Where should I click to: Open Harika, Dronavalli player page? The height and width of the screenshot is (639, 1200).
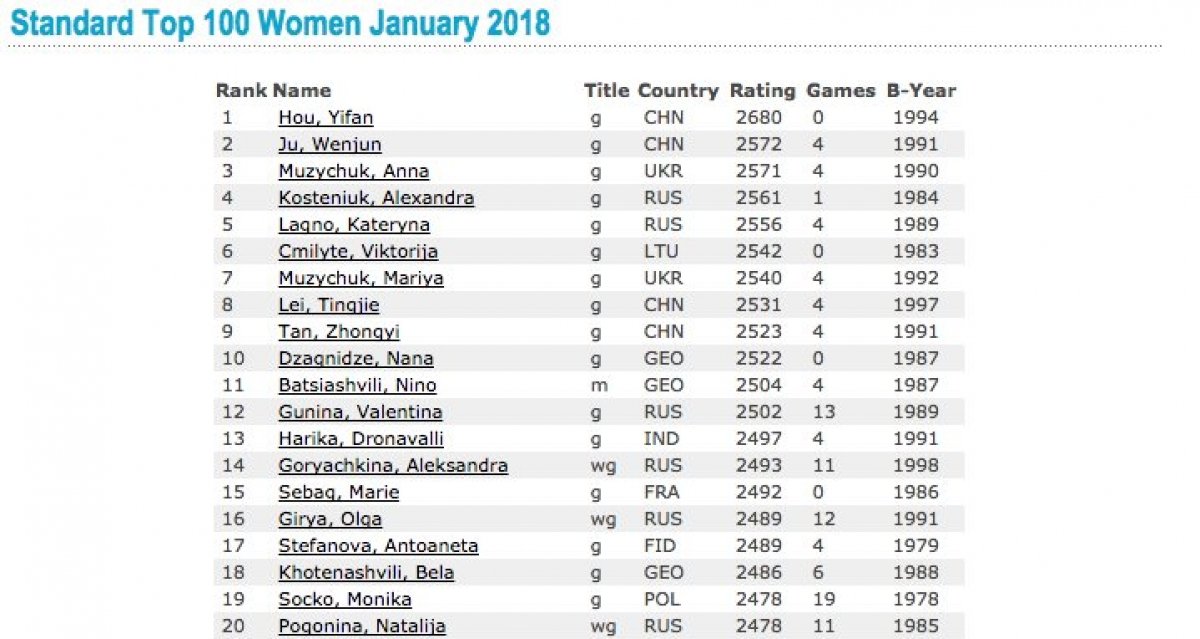tap(360, 439)
